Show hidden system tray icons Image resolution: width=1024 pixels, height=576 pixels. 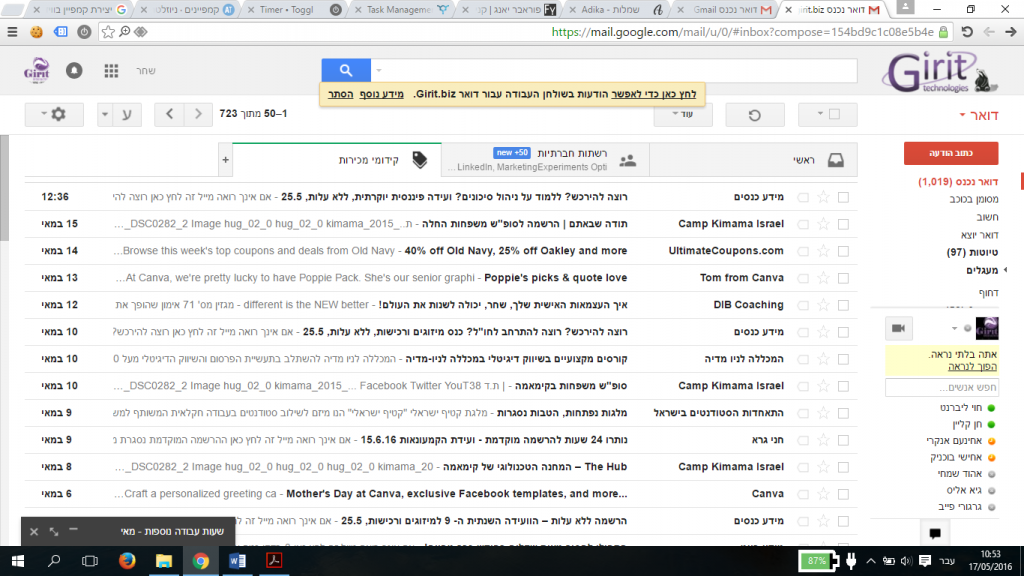coord(871,561)
